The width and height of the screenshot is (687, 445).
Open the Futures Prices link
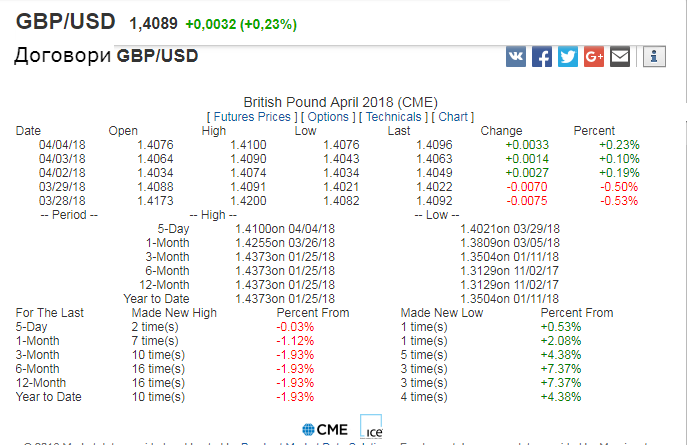[252, 117]
